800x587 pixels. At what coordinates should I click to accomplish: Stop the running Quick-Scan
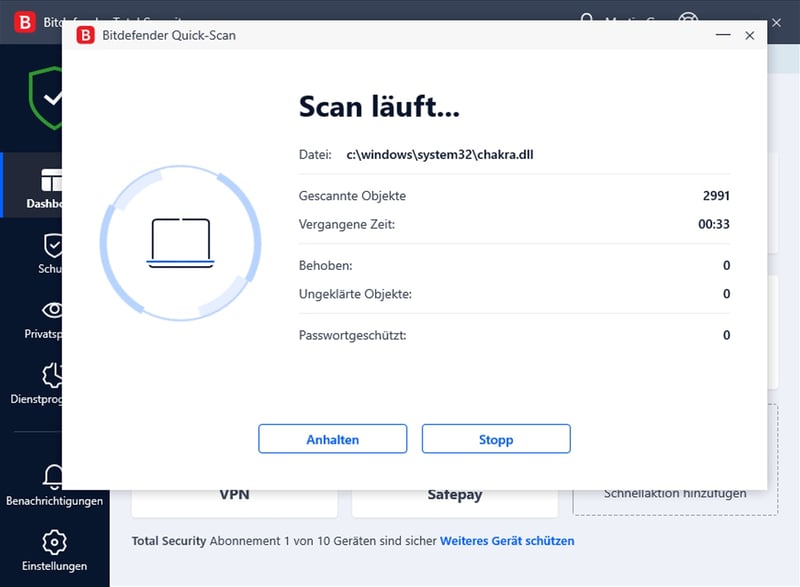click(x=496, y=439)
